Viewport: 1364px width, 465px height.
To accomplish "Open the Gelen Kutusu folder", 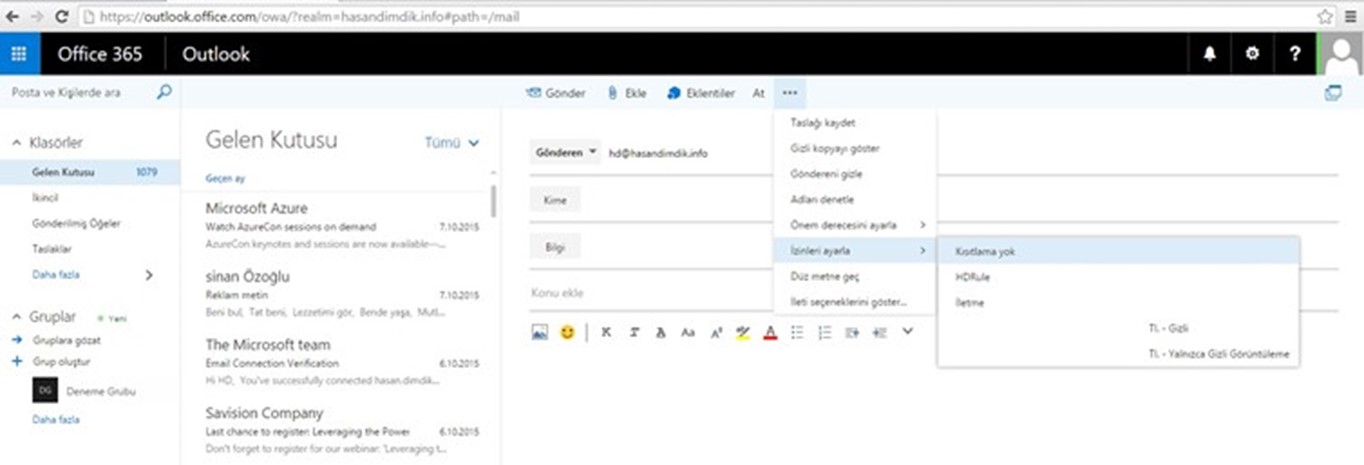I will point(90,172).
